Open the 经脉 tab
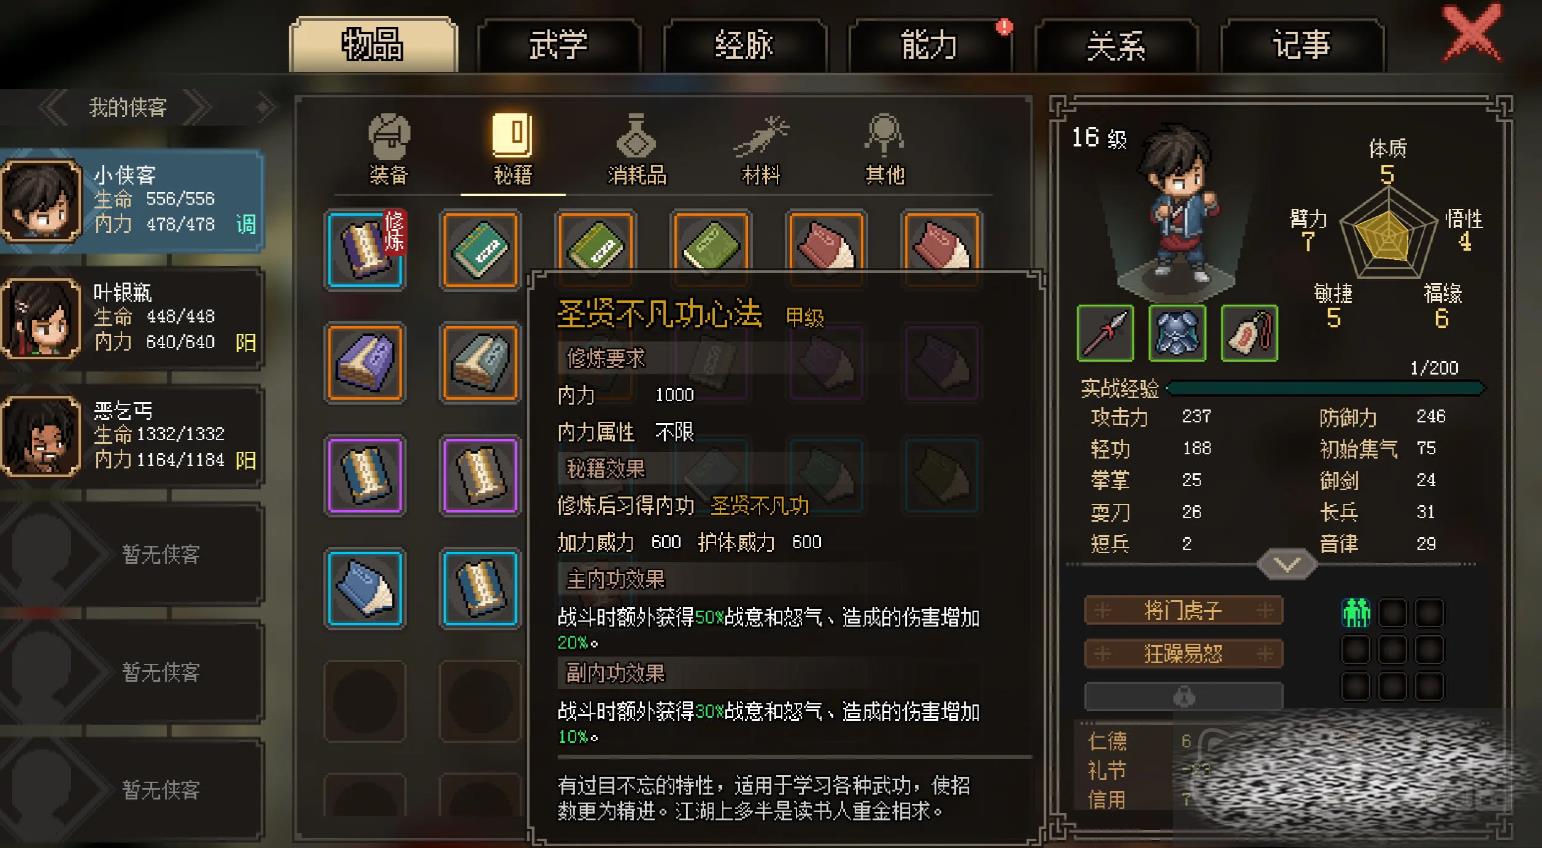1542x848 pixels. [x=744, y=45]
